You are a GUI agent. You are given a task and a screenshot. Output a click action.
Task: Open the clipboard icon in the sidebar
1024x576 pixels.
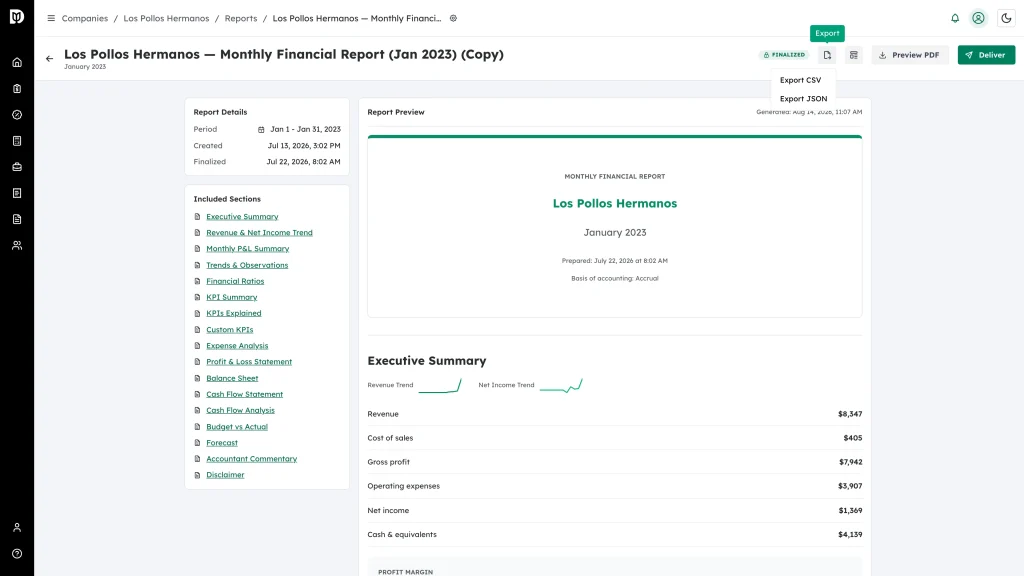click(x=17, y=89)
